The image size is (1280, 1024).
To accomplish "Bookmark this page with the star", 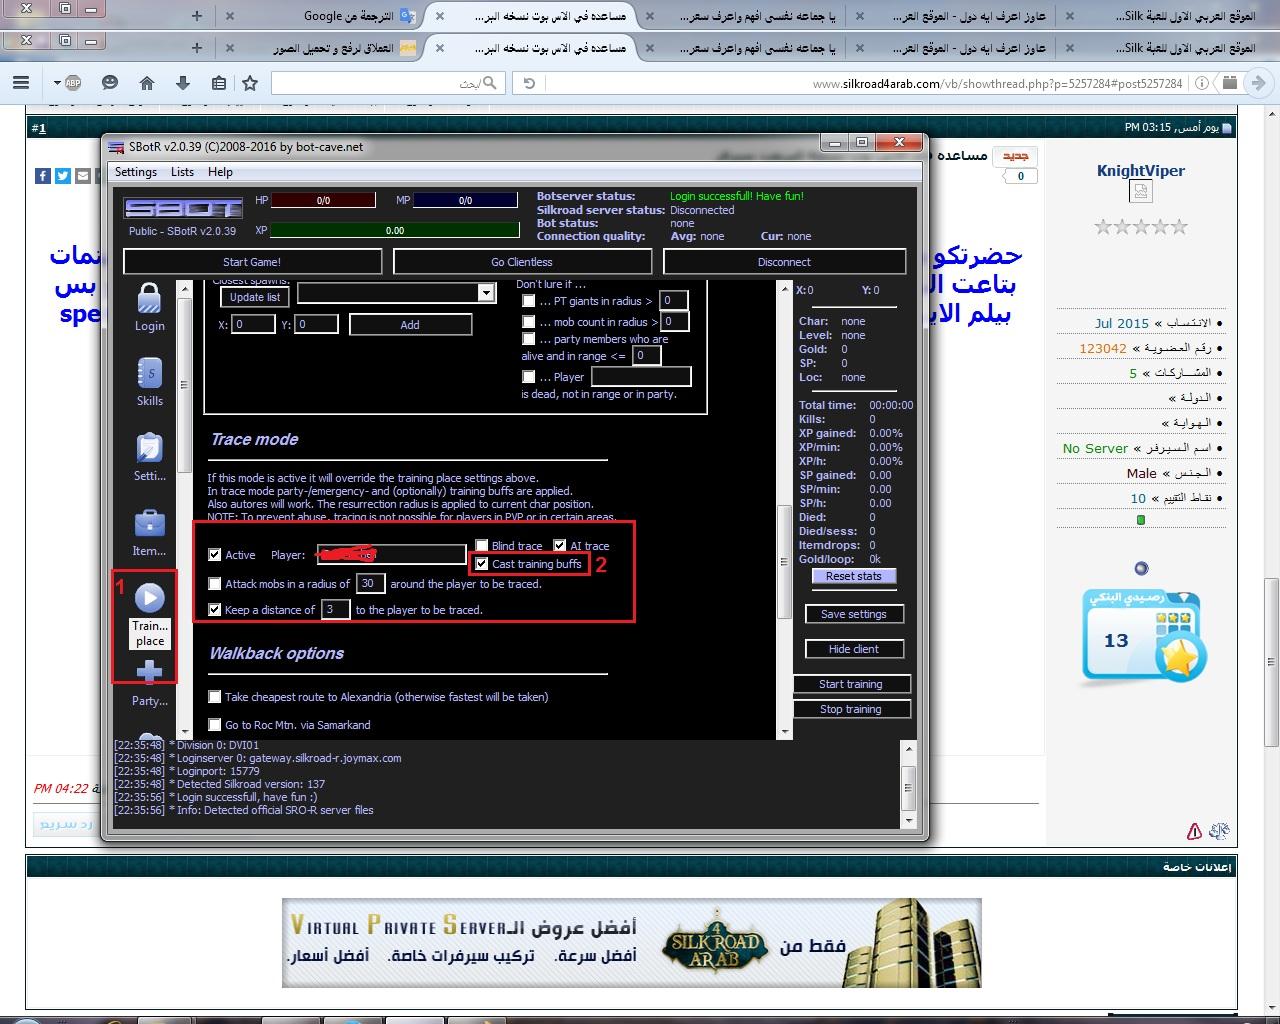I will pos(250,83).
